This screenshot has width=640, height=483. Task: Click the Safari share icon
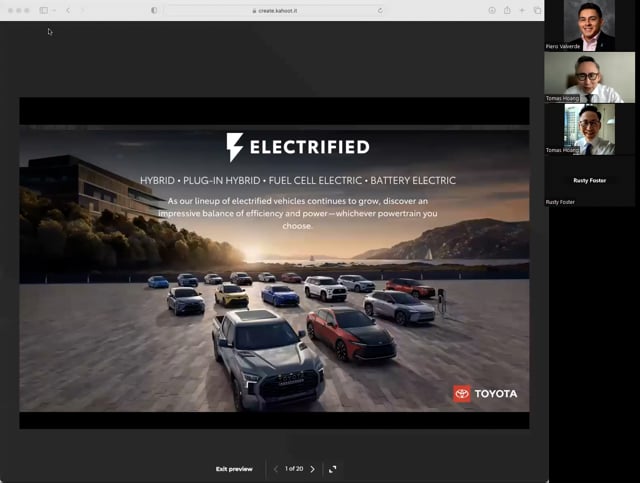(x=507, y=10)
